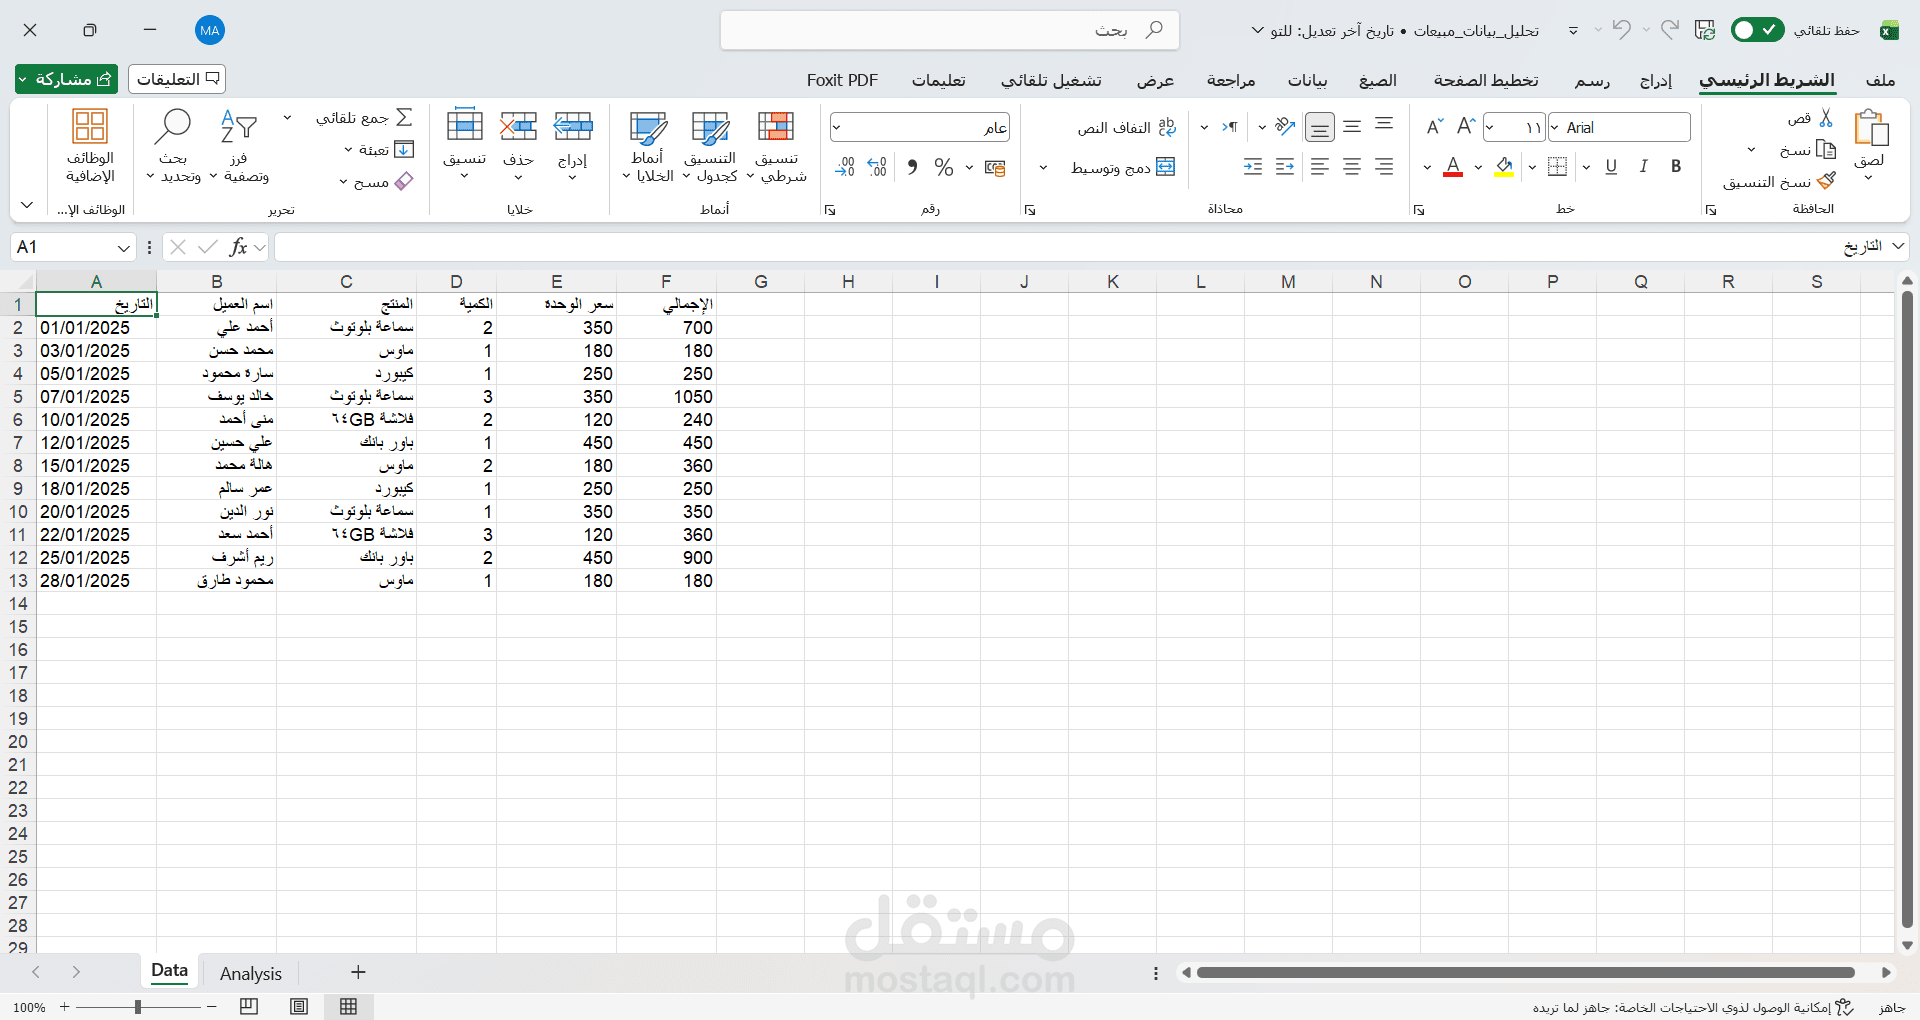Open the font size dropdown

pyautogui.click(x=1490, y=127)
